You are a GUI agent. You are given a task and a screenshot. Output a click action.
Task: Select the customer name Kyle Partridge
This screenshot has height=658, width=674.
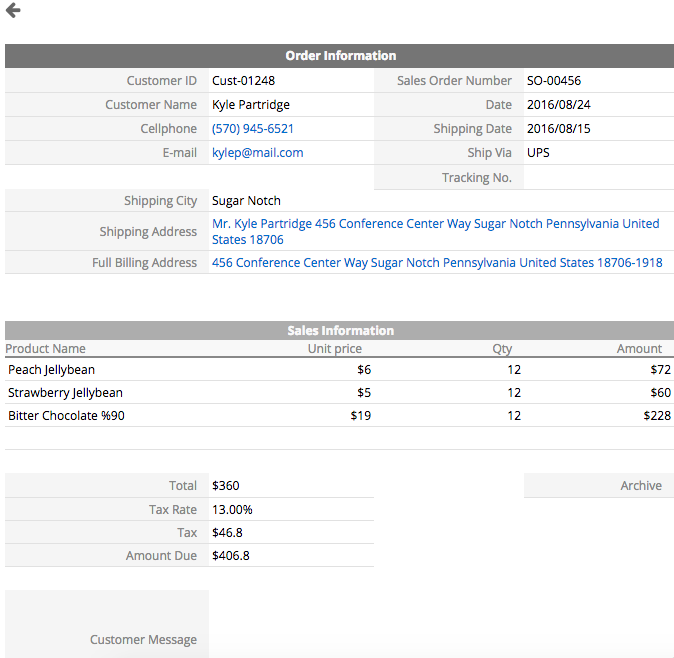(251, 104)
